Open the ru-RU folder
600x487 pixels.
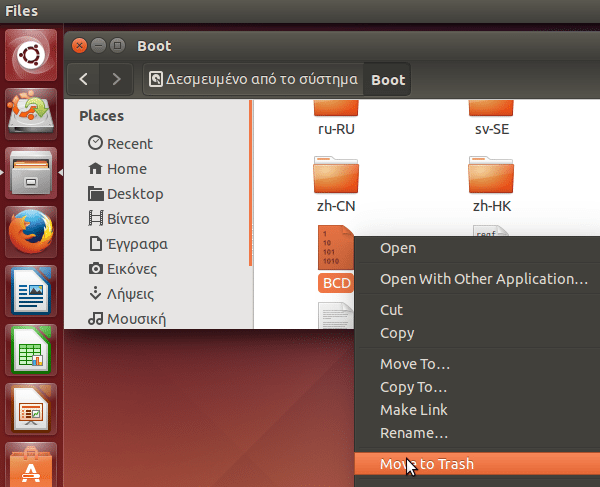[337, 117]
